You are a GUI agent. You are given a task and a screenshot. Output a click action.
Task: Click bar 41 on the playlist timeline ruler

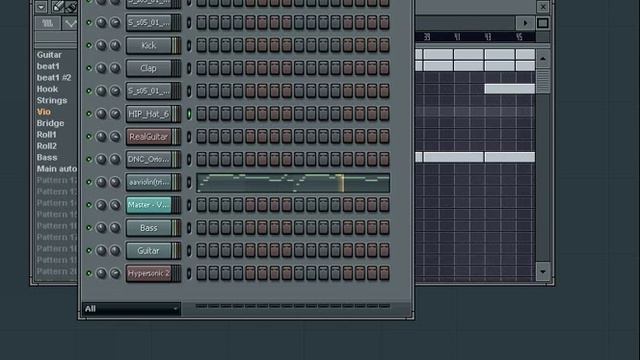pos(457,37)
